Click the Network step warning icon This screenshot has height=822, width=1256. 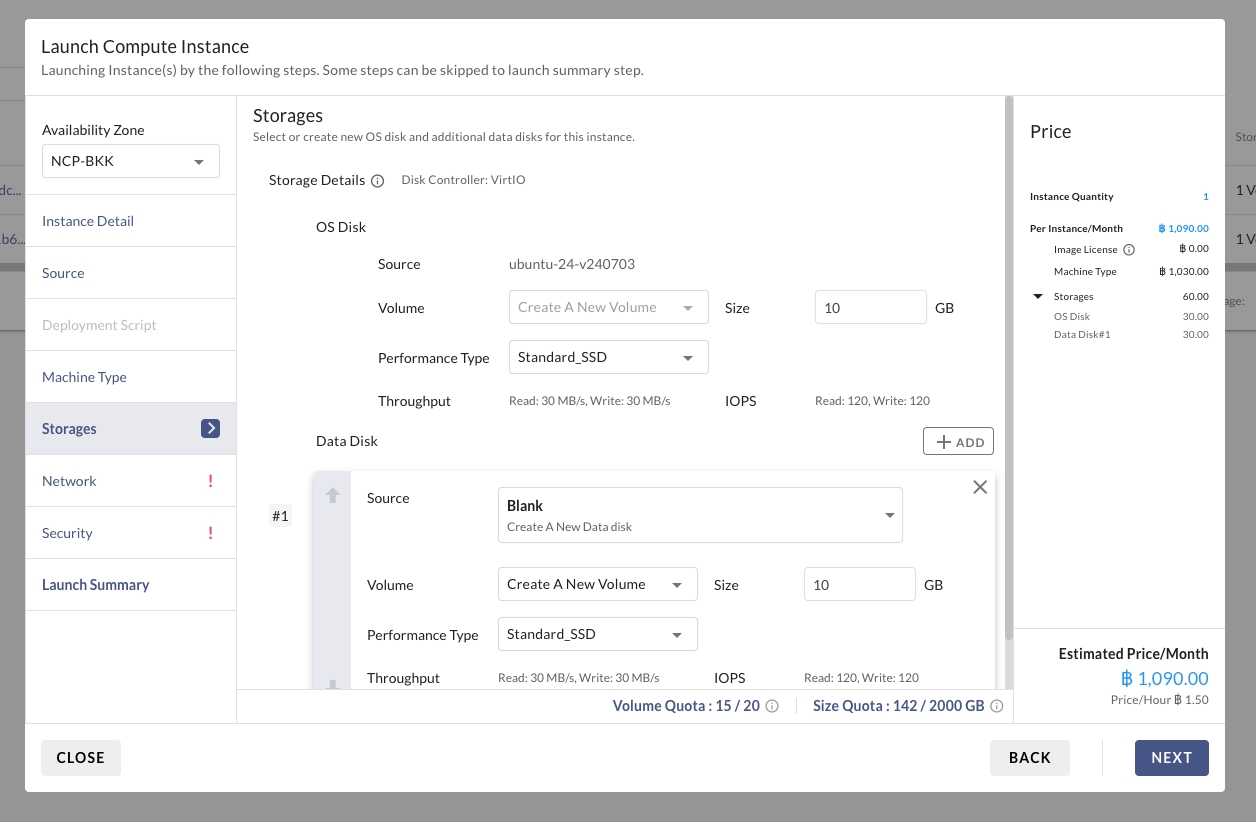click(x=210, y=481)
